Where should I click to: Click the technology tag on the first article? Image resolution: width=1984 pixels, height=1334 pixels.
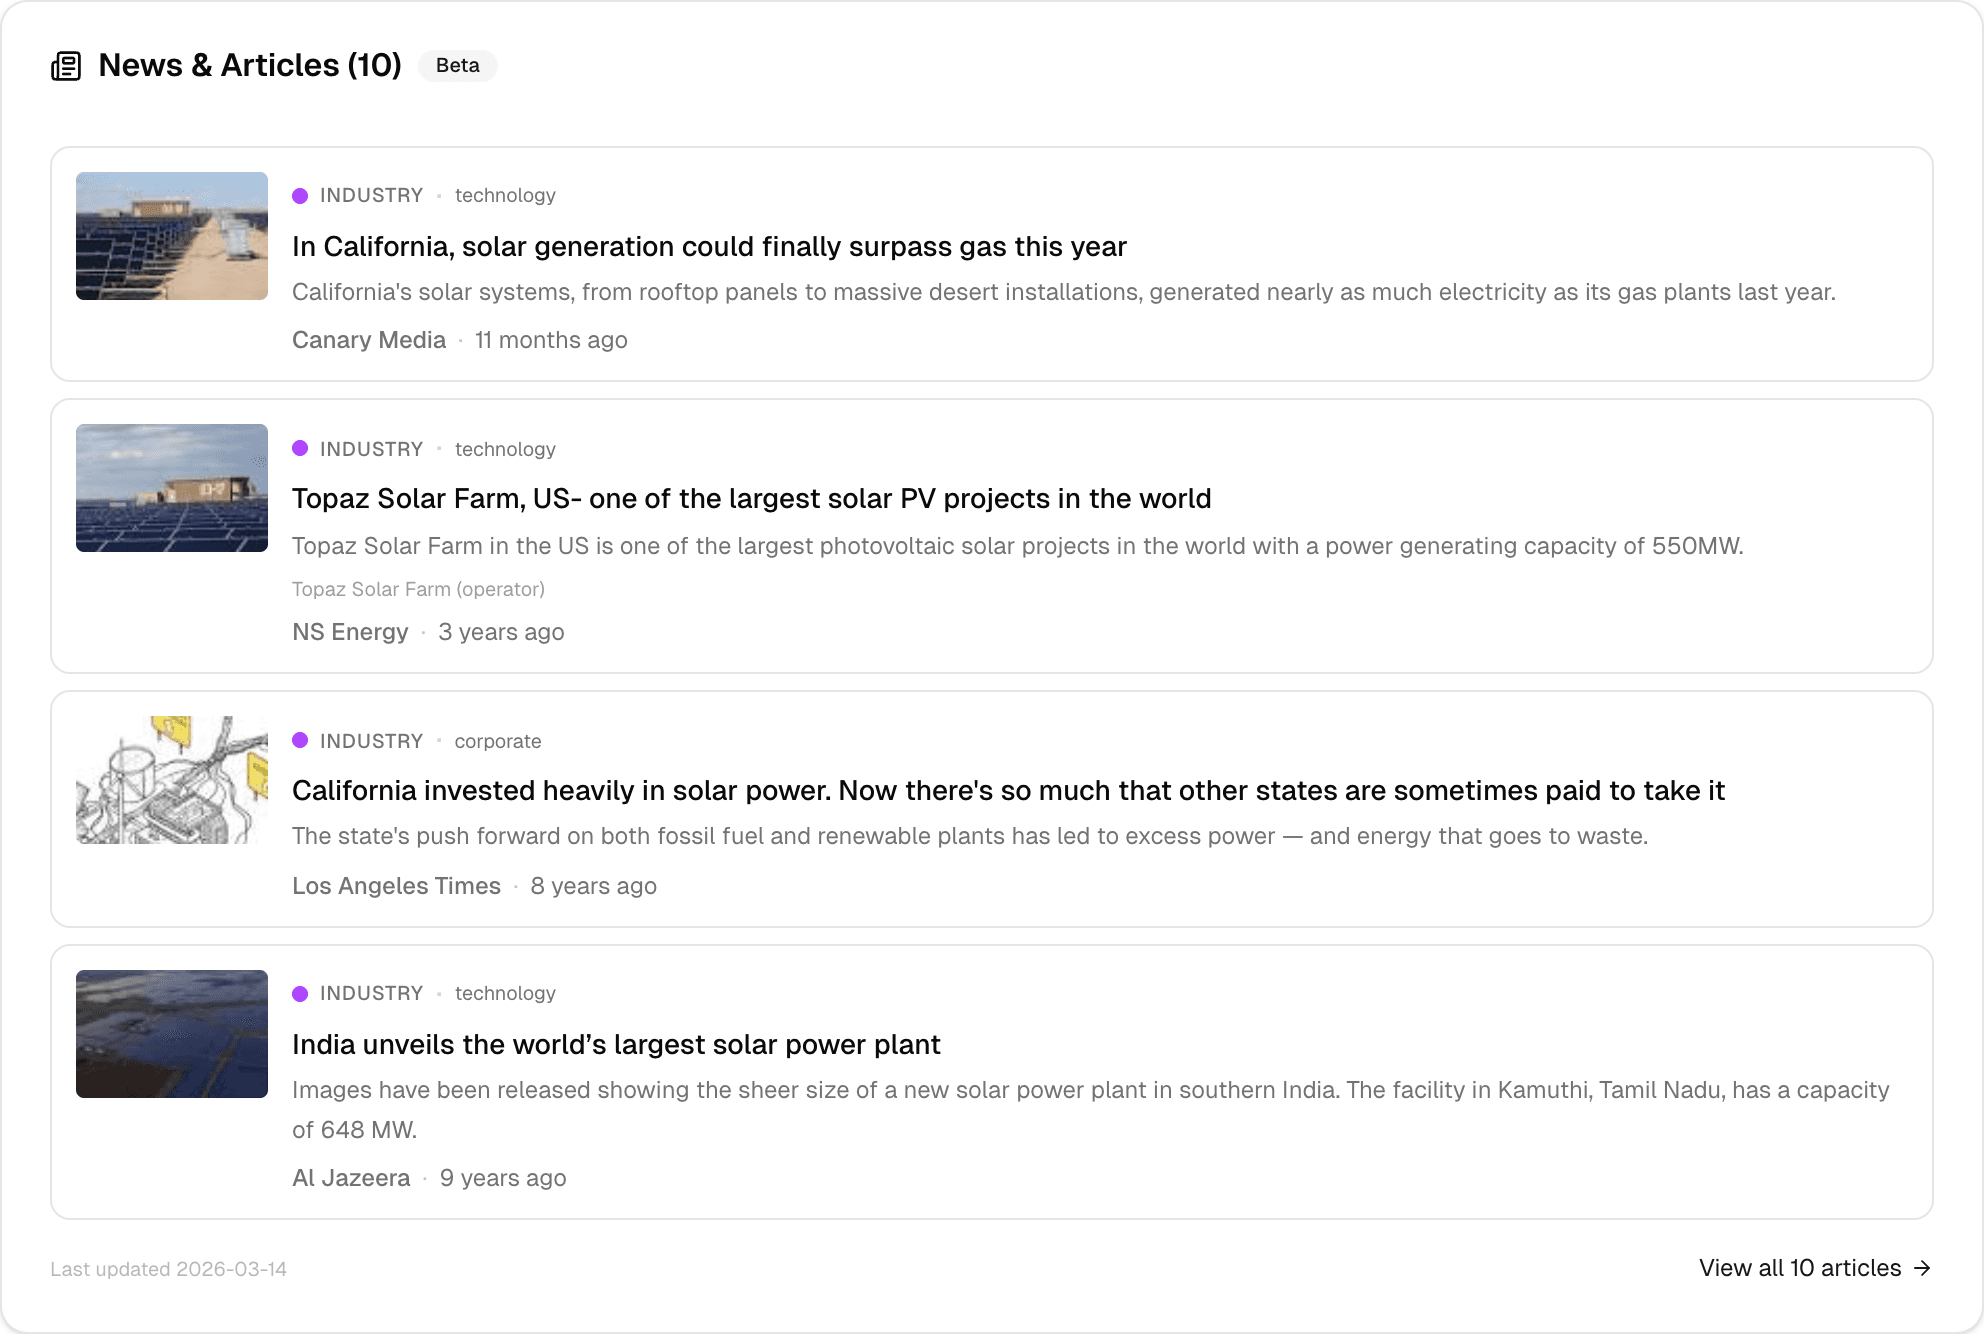[505, 195]
